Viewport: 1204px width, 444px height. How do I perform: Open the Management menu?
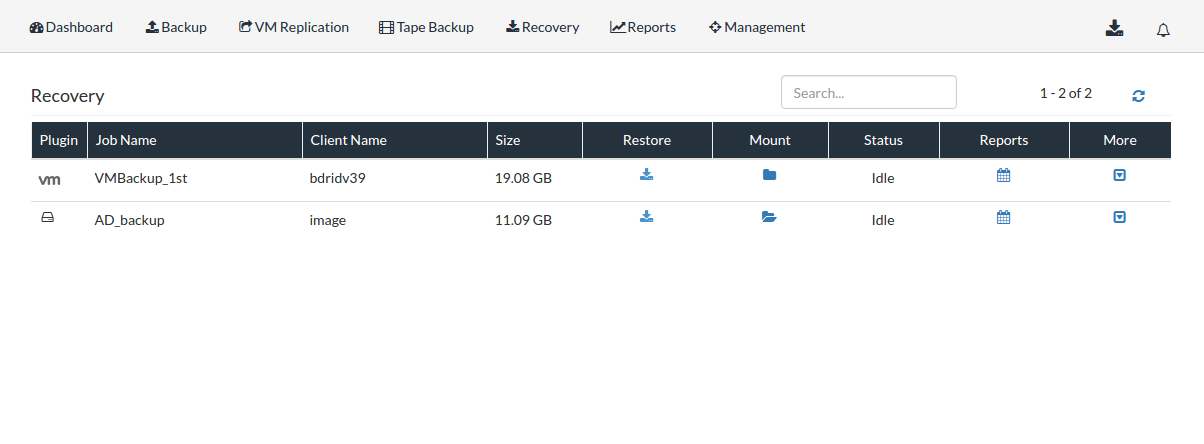[x=757, y=27]
